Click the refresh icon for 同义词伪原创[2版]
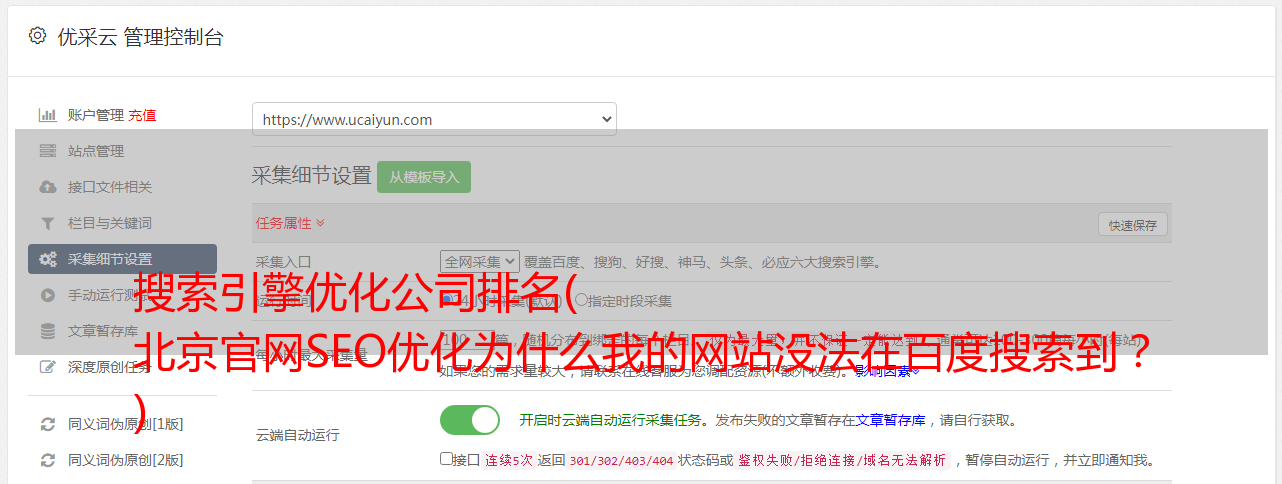Viewport: 1282px width, 484px height. (47, 460)
